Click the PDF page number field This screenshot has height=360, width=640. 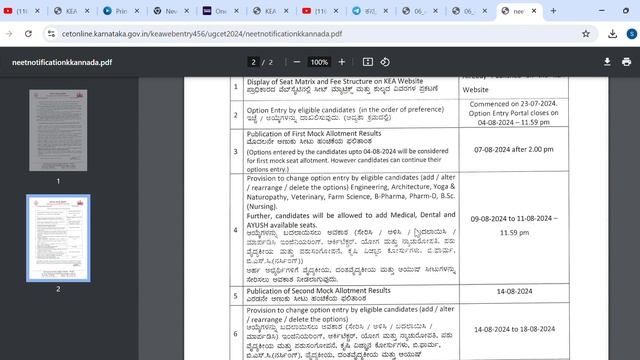pyautogui.click(x=253, y=62)
